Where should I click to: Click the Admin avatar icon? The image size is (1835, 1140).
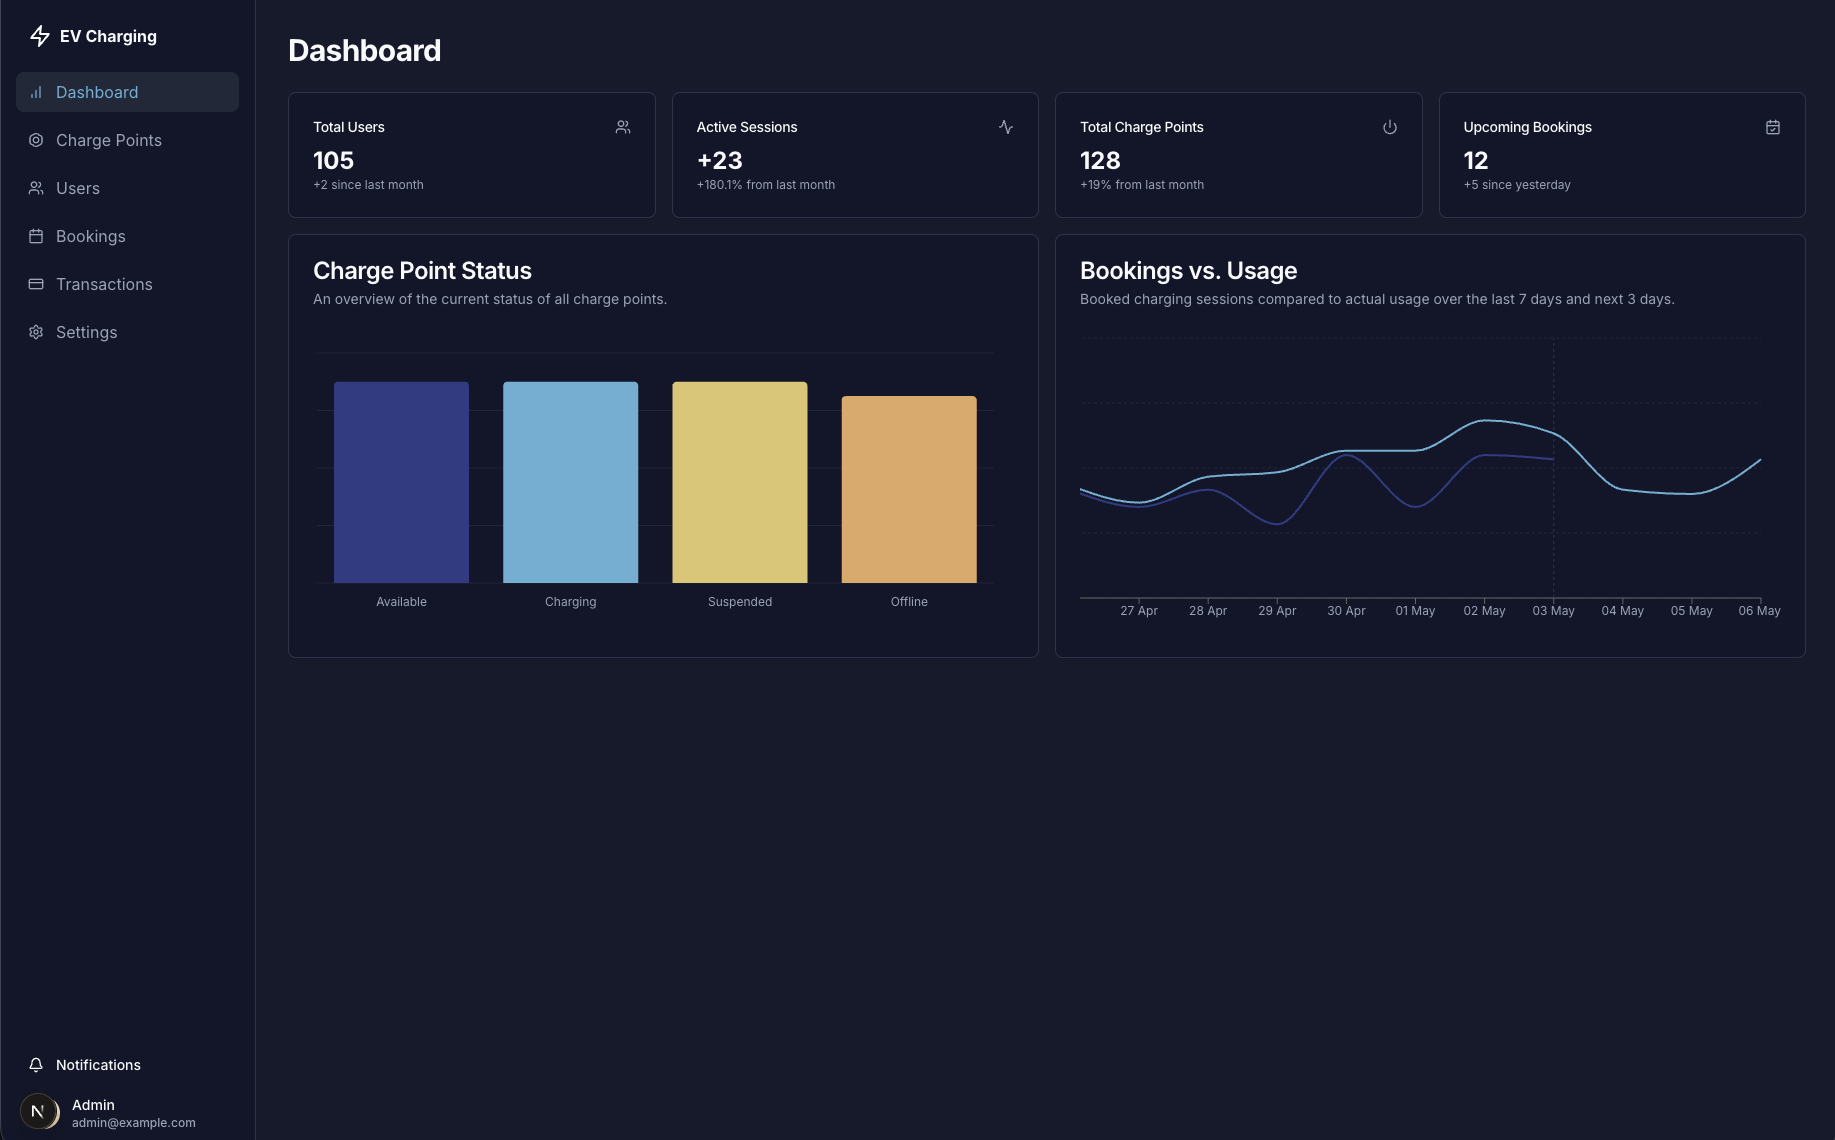point(40,1112)
